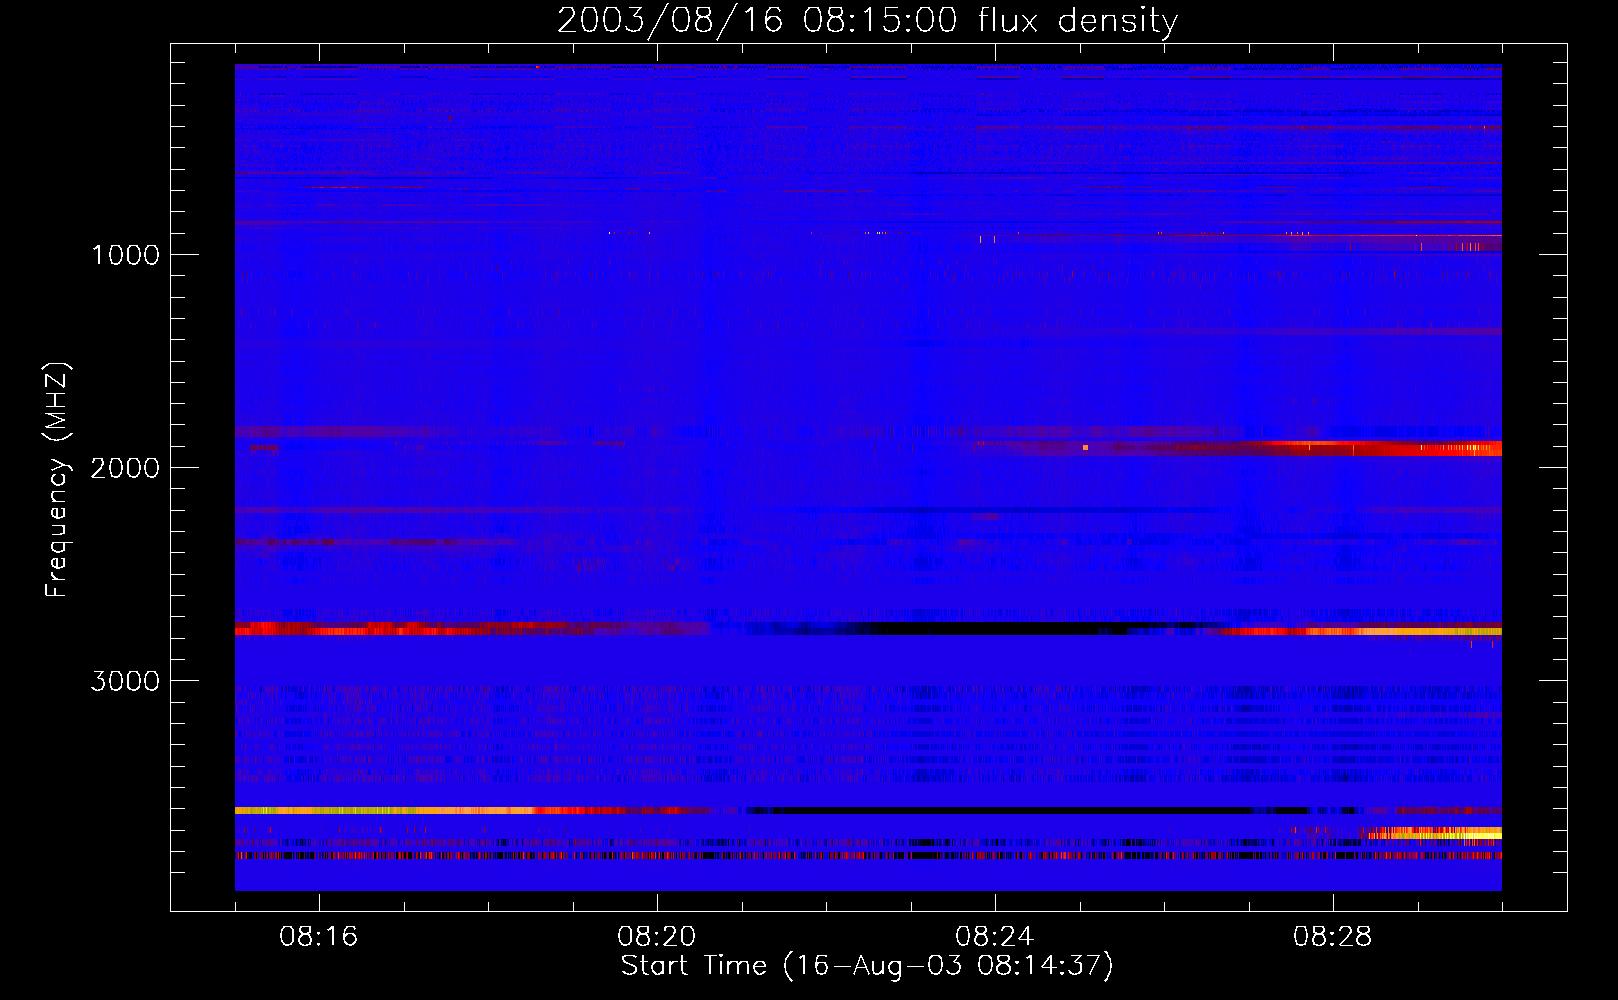Click the bright red emission band near 2000 MHz
This screenshot has width=1618, height=1000.
coord(1380,448)
